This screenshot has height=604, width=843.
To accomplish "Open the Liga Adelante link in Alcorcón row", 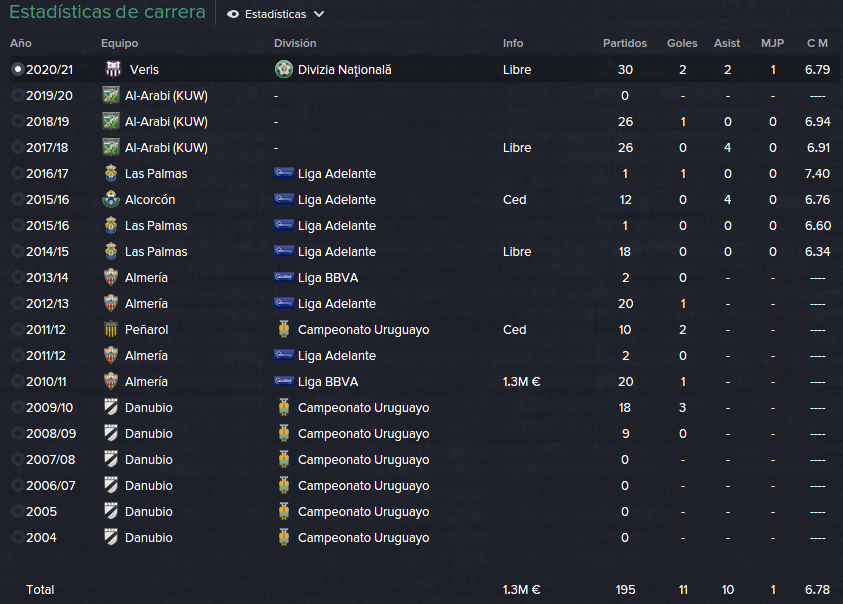I will click(x=337, y=199).
